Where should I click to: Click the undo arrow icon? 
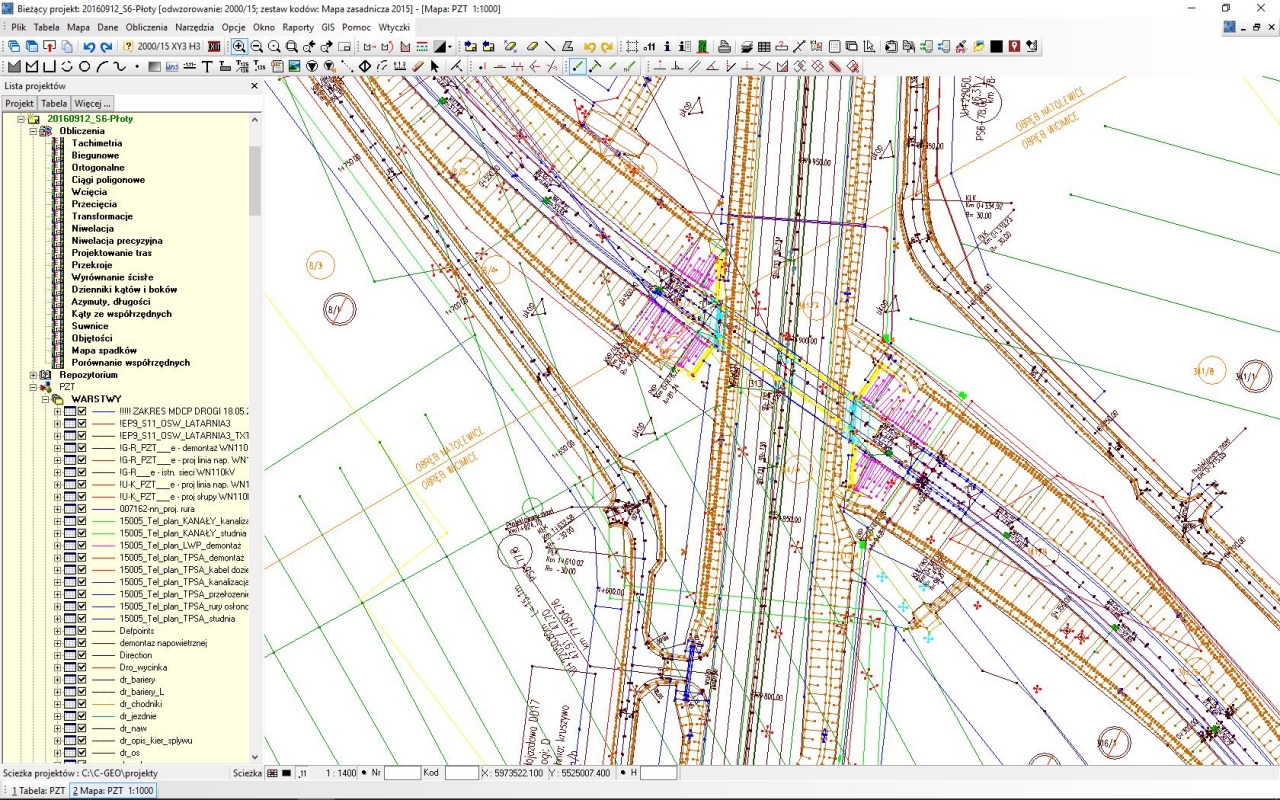click(x=89, y=46)
